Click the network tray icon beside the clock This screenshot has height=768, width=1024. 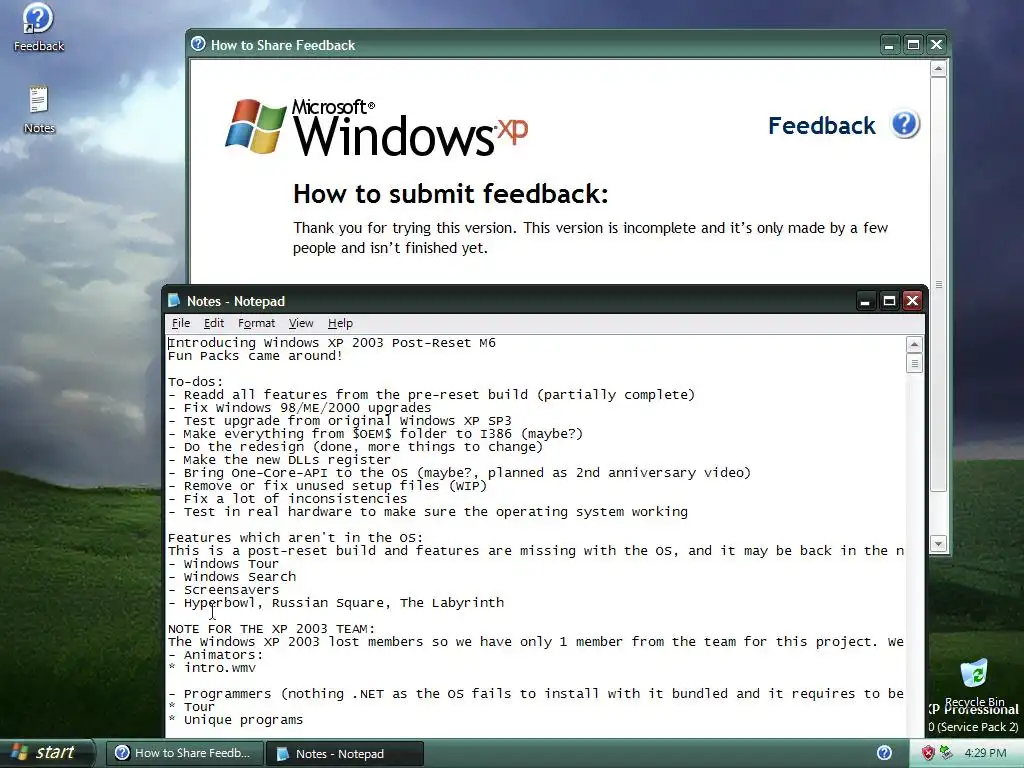944,753
